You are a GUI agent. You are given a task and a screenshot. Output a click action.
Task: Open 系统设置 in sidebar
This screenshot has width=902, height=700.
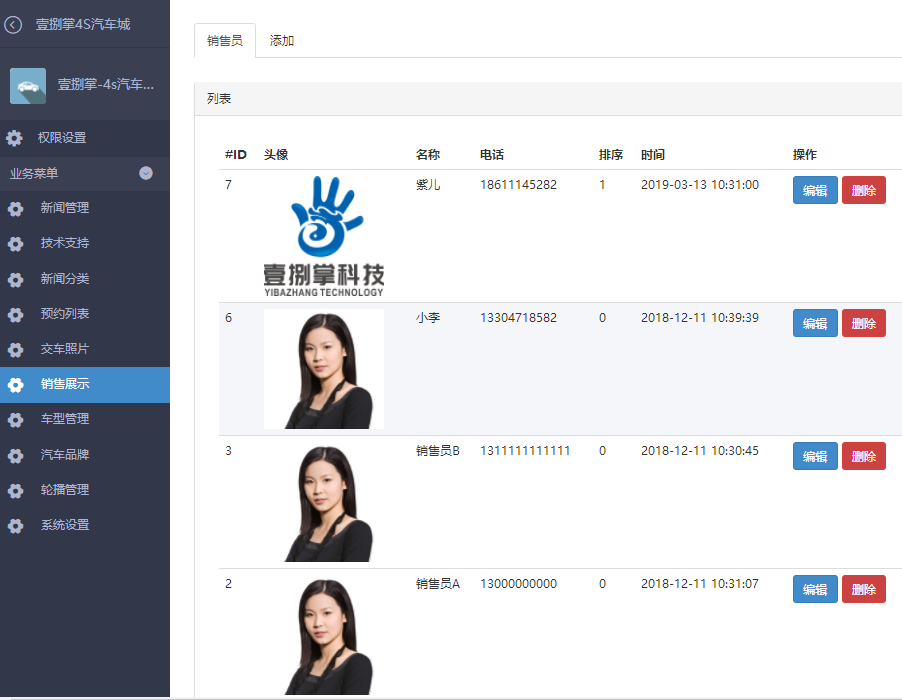click(85, 525)
